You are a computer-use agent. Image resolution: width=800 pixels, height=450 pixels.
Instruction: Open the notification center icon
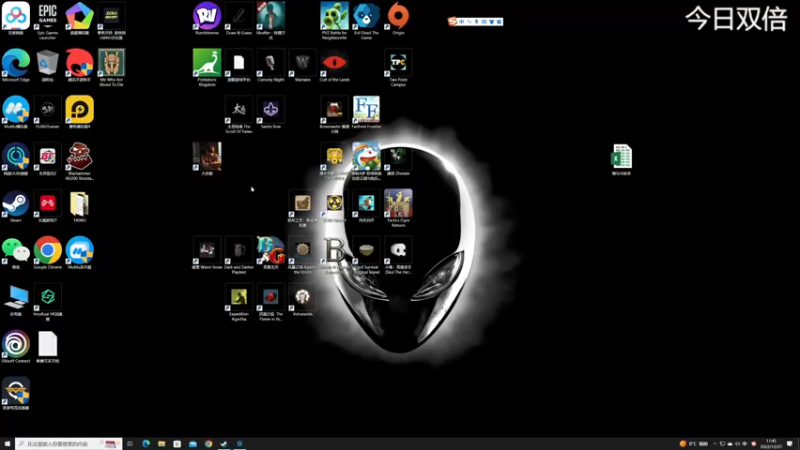pos(790,444)
